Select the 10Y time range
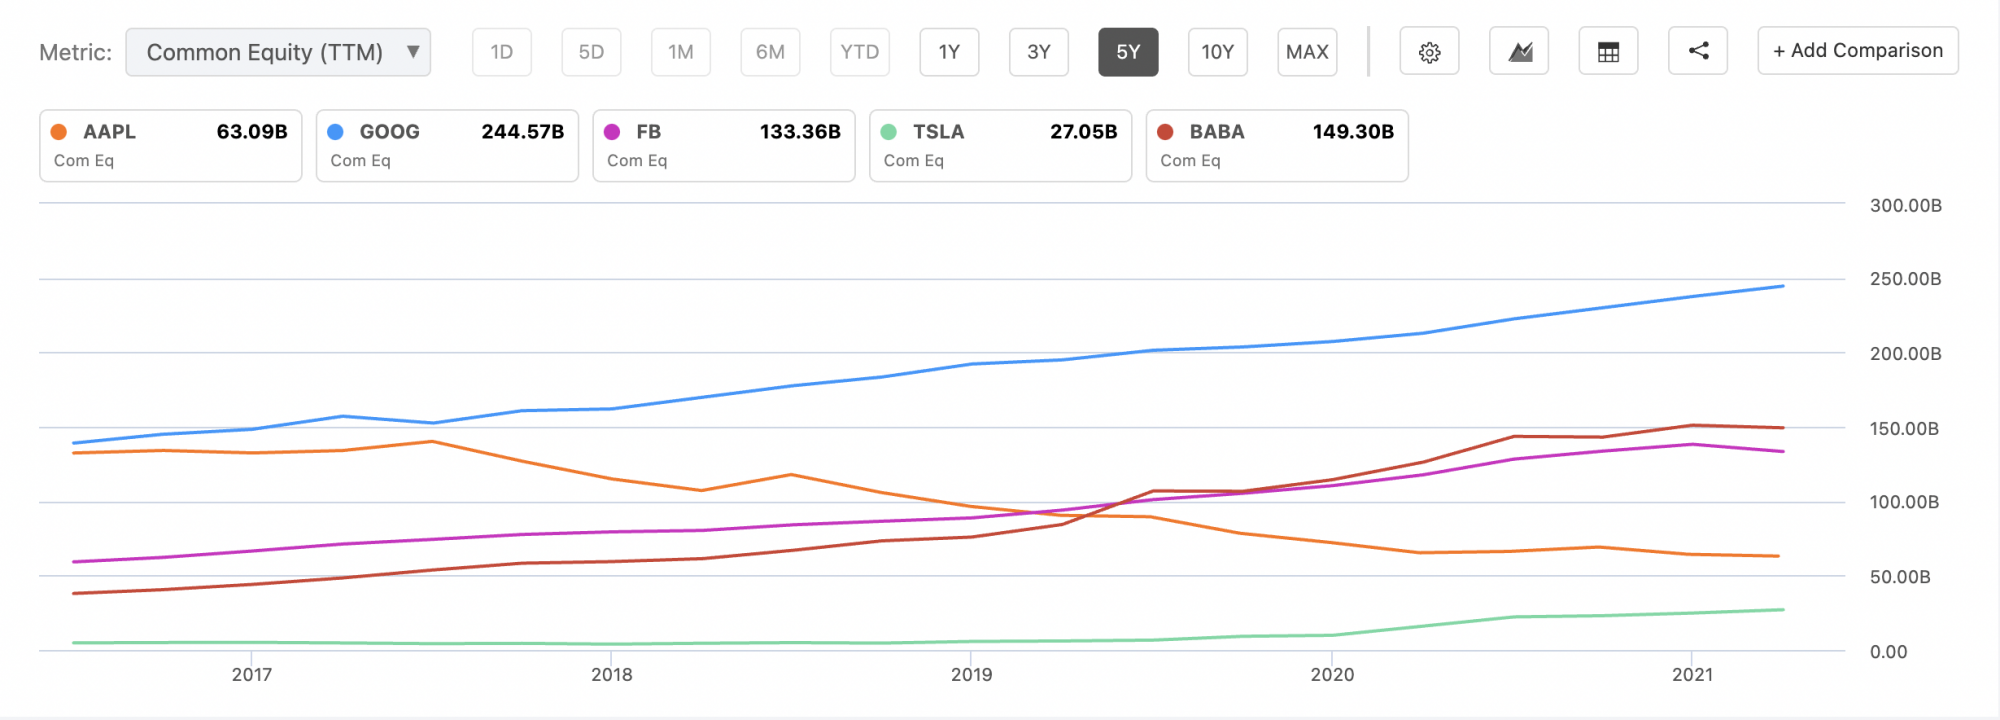 1217,52
